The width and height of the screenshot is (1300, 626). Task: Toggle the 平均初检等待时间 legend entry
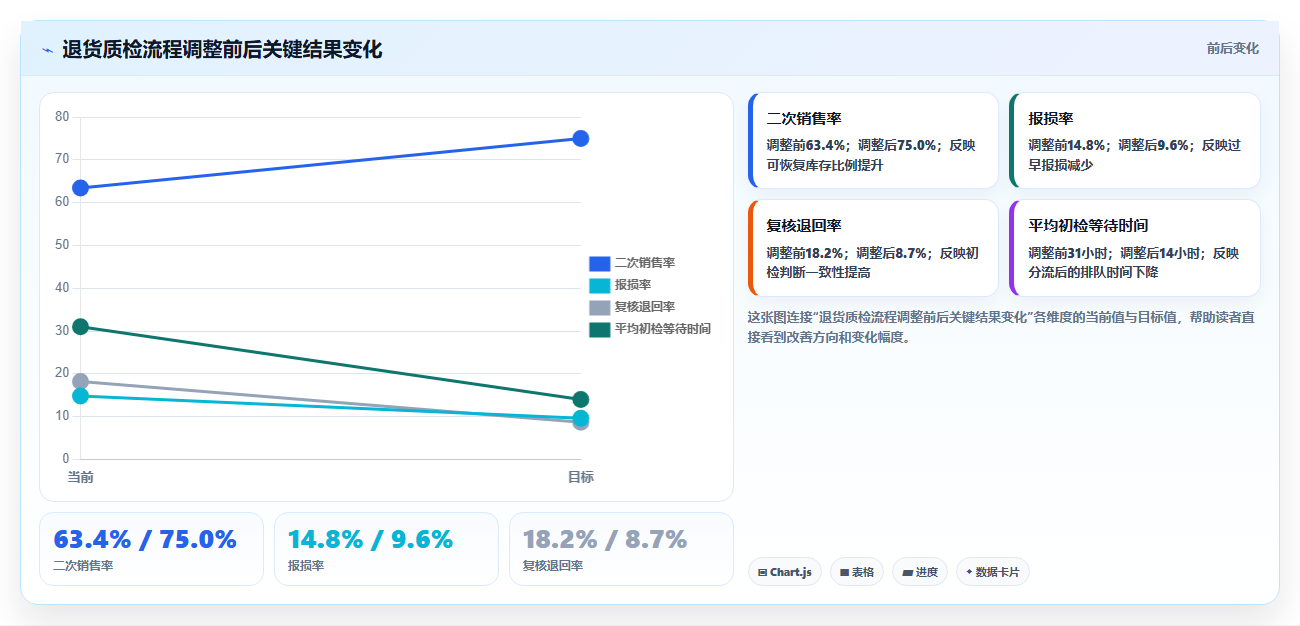click(650, 329)
